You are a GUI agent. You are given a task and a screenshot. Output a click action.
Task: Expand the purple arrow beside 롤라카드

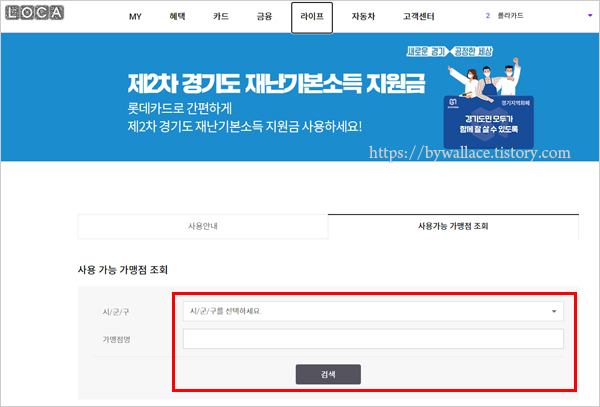click(x=590, y=16)
